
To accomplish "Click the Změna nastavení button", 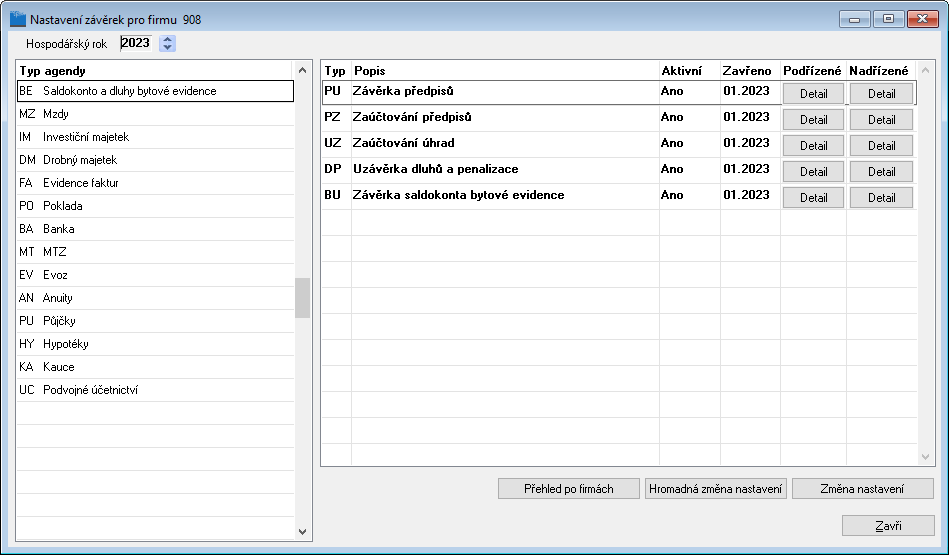I will [862, 489].
